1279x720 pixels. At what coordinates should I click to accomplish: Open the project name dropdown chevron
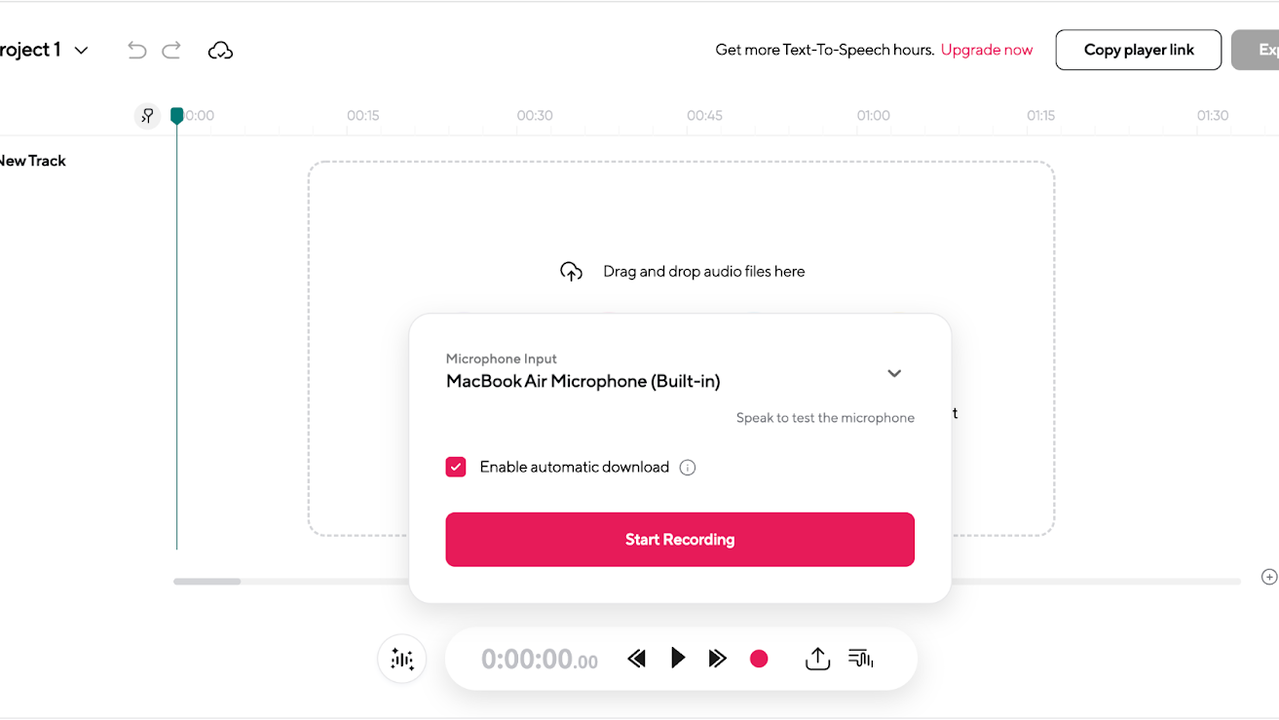[82, 50]
